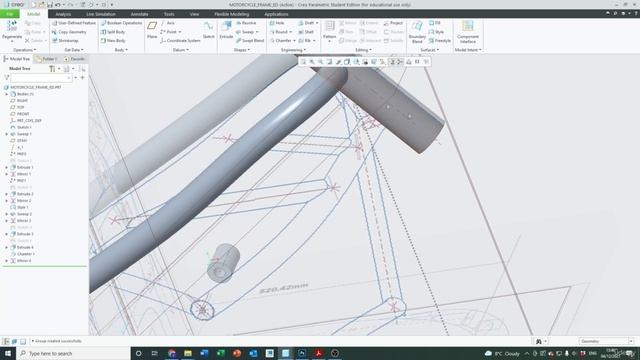Open the Annotate ribbon tab

tap(139, 14)
